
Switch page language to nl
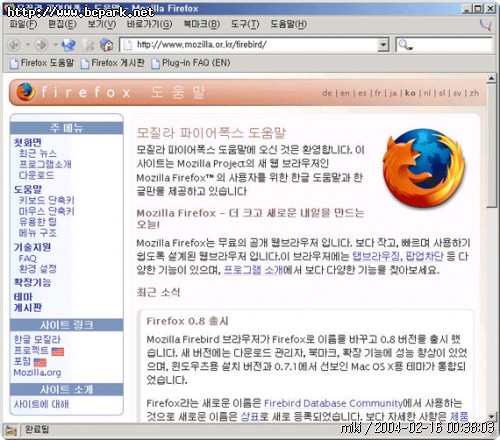point(427,93)
